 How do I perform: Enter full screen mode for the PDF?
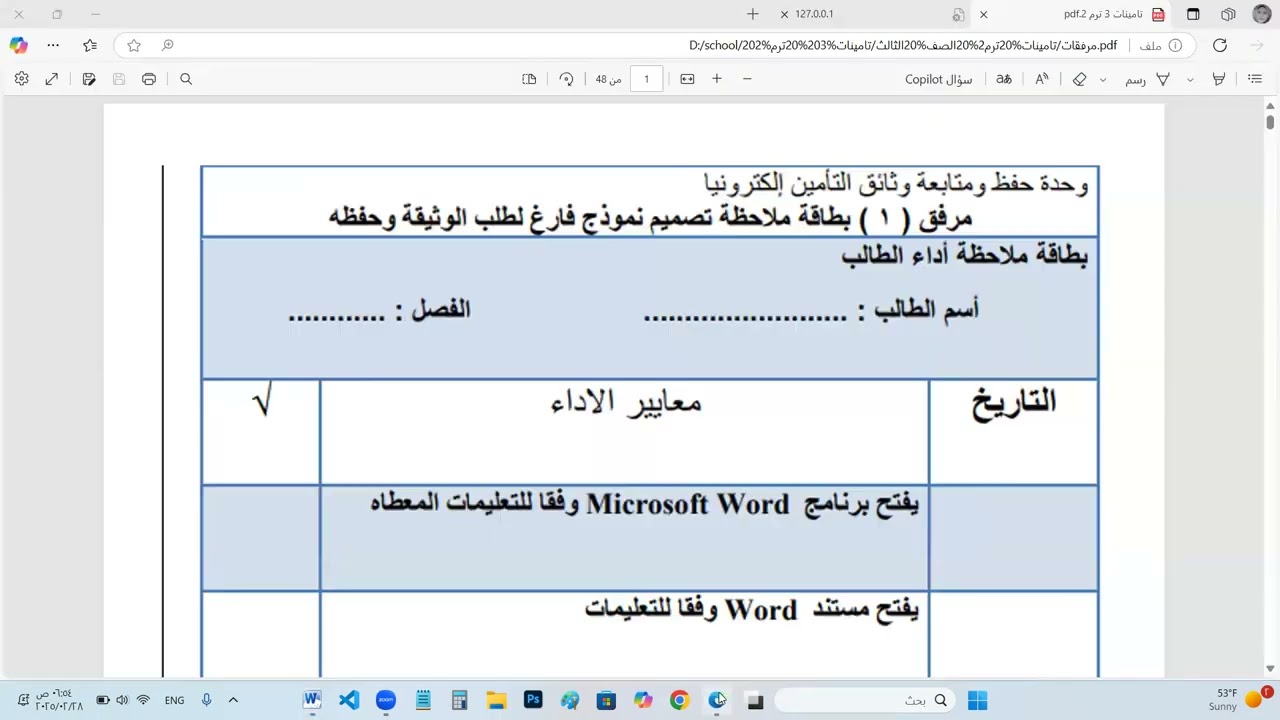pyautogui.click(x=52, y=79)
